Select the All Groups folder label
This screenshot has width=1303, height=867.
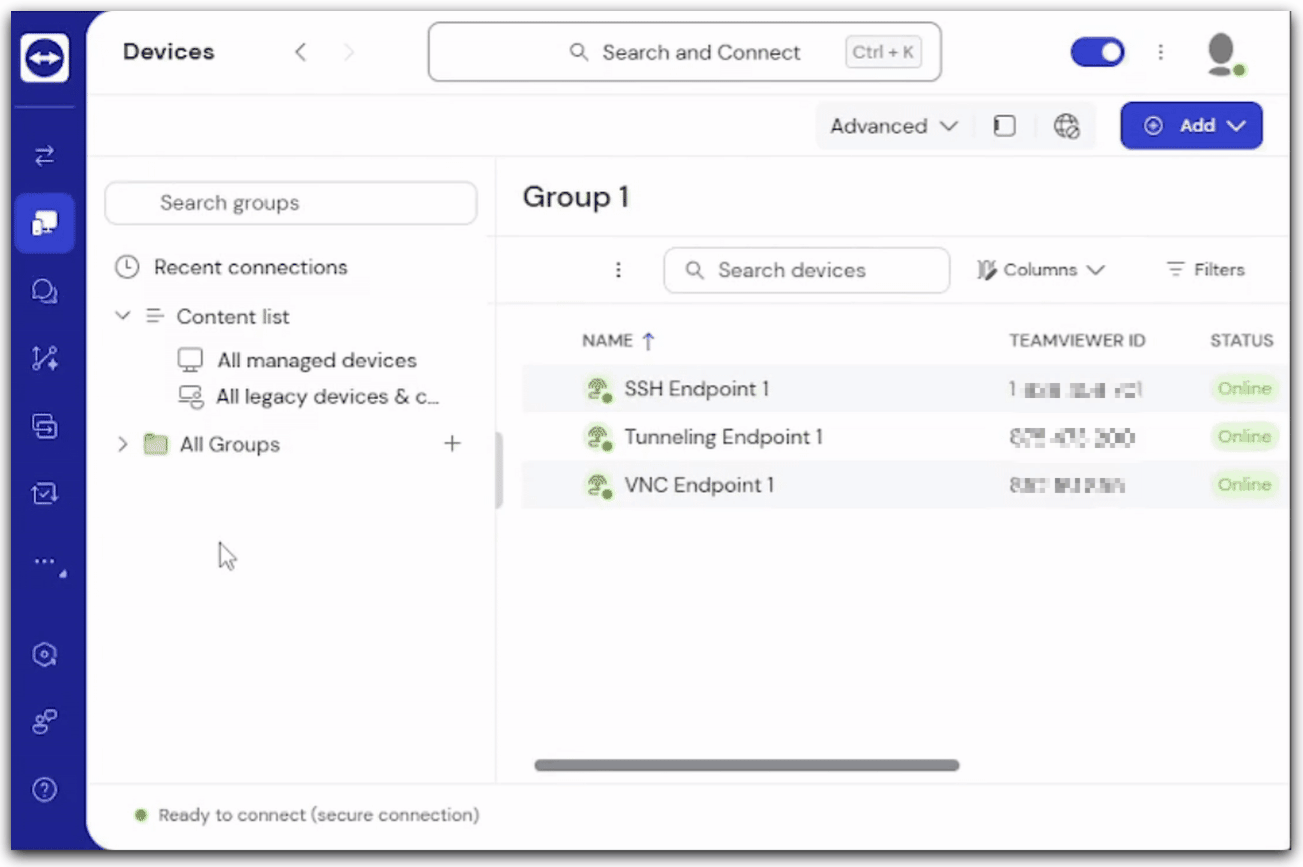(230, 444)
